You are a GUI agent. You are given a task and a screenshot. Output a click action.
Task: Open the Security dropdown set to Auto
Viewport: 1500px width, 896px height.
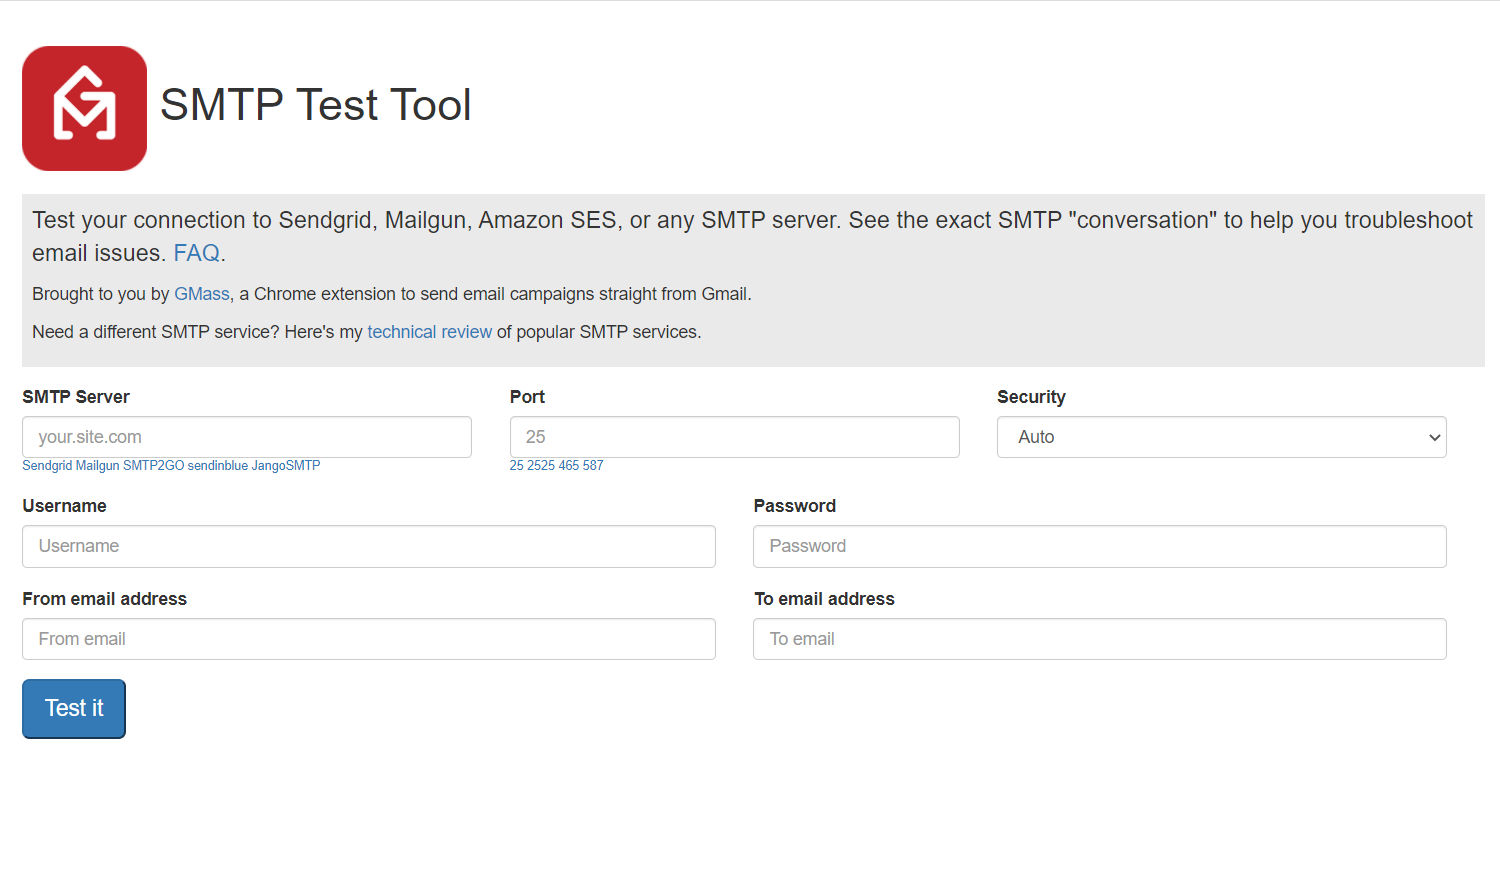coord(1221,437)
